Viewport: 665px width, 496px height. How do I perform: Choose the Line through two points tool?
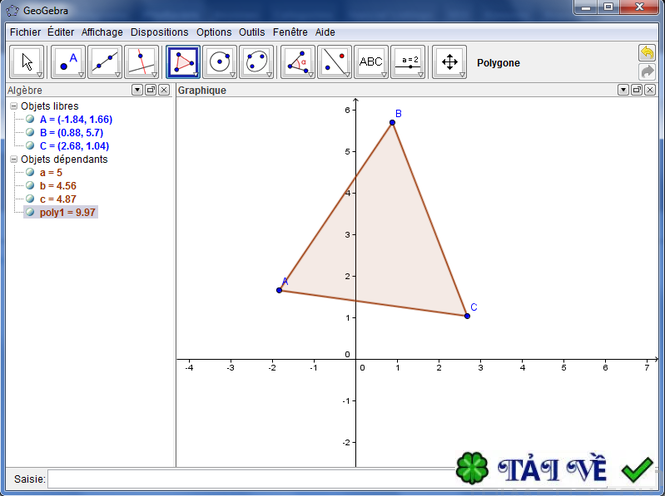[104, 62]
